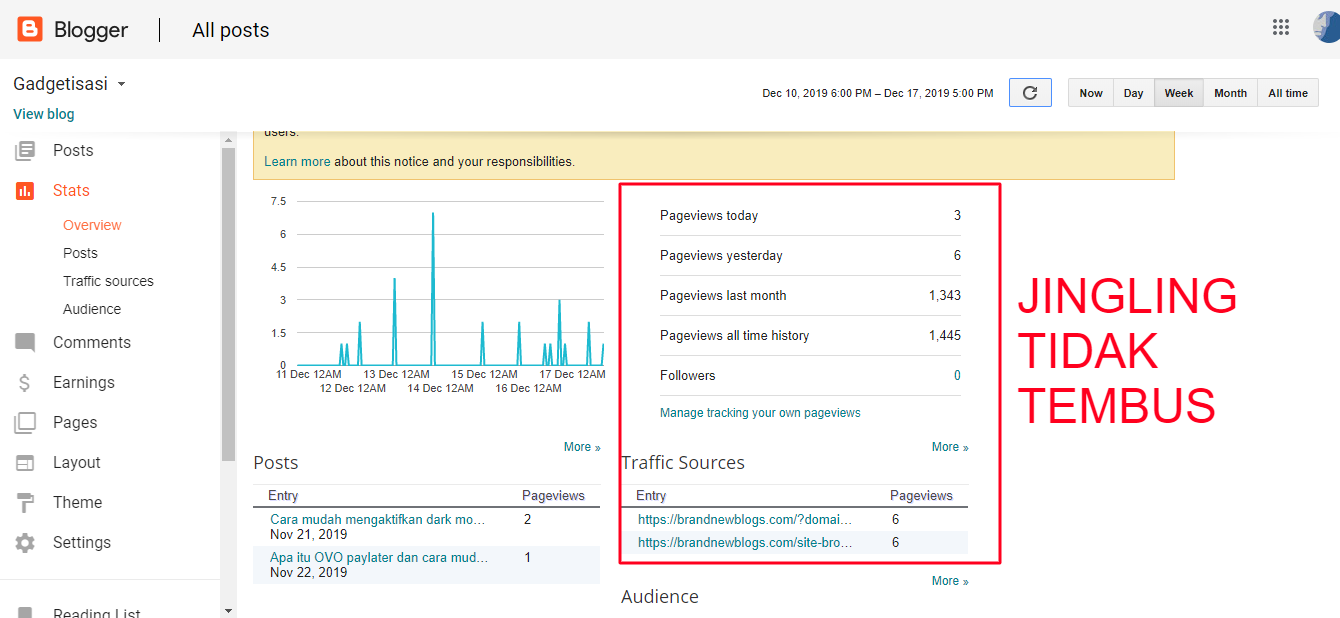Click the View blog link
The image size is (1340, 618).
pos(44,114)
